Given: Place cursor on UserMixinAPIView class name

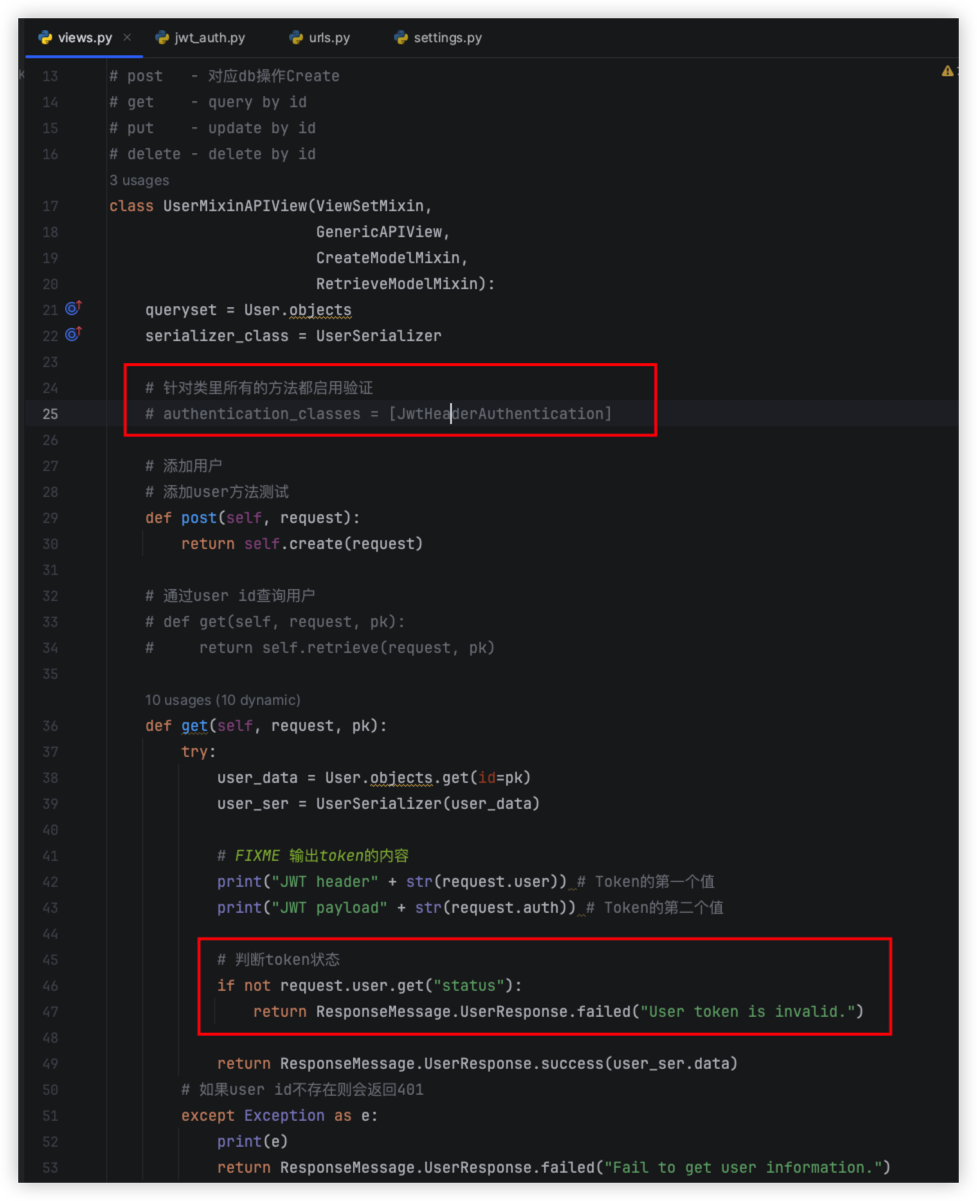Looking at the screenshot, I should pyautogui.click(x=235, y=206).
